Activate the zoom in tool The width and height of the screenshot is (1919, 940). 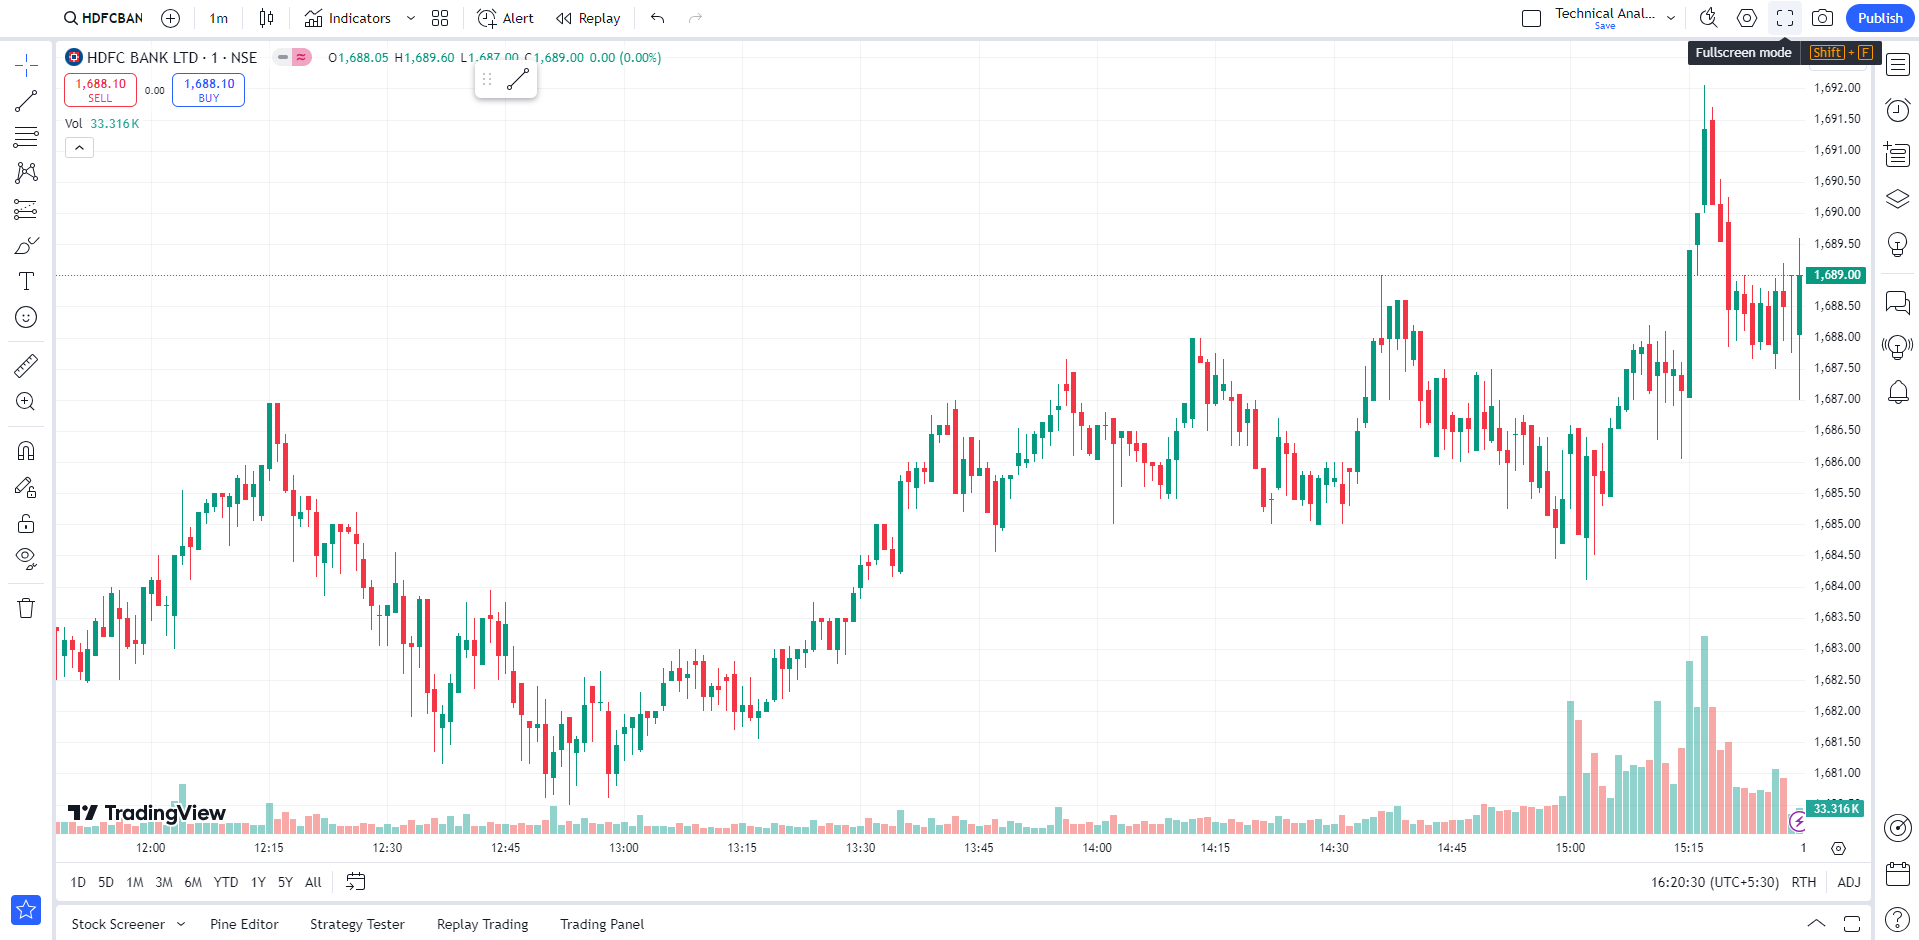pyautogui.click(x=26, y=402)
